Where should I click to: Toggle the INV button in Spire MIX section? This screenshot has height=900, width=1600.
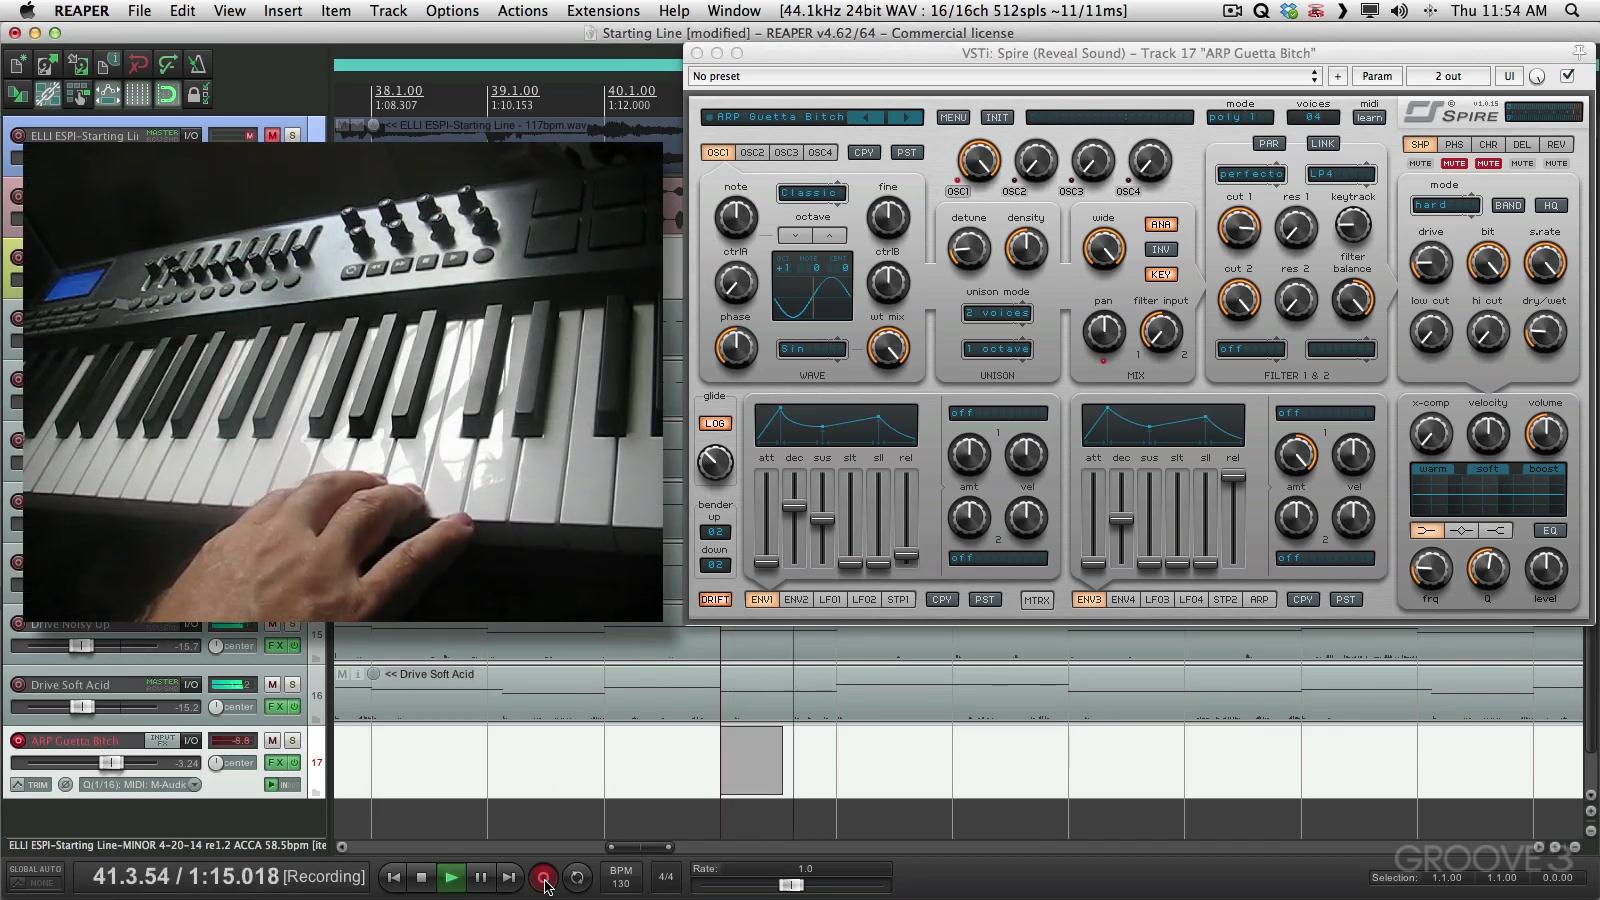[x=1160, y=250]
